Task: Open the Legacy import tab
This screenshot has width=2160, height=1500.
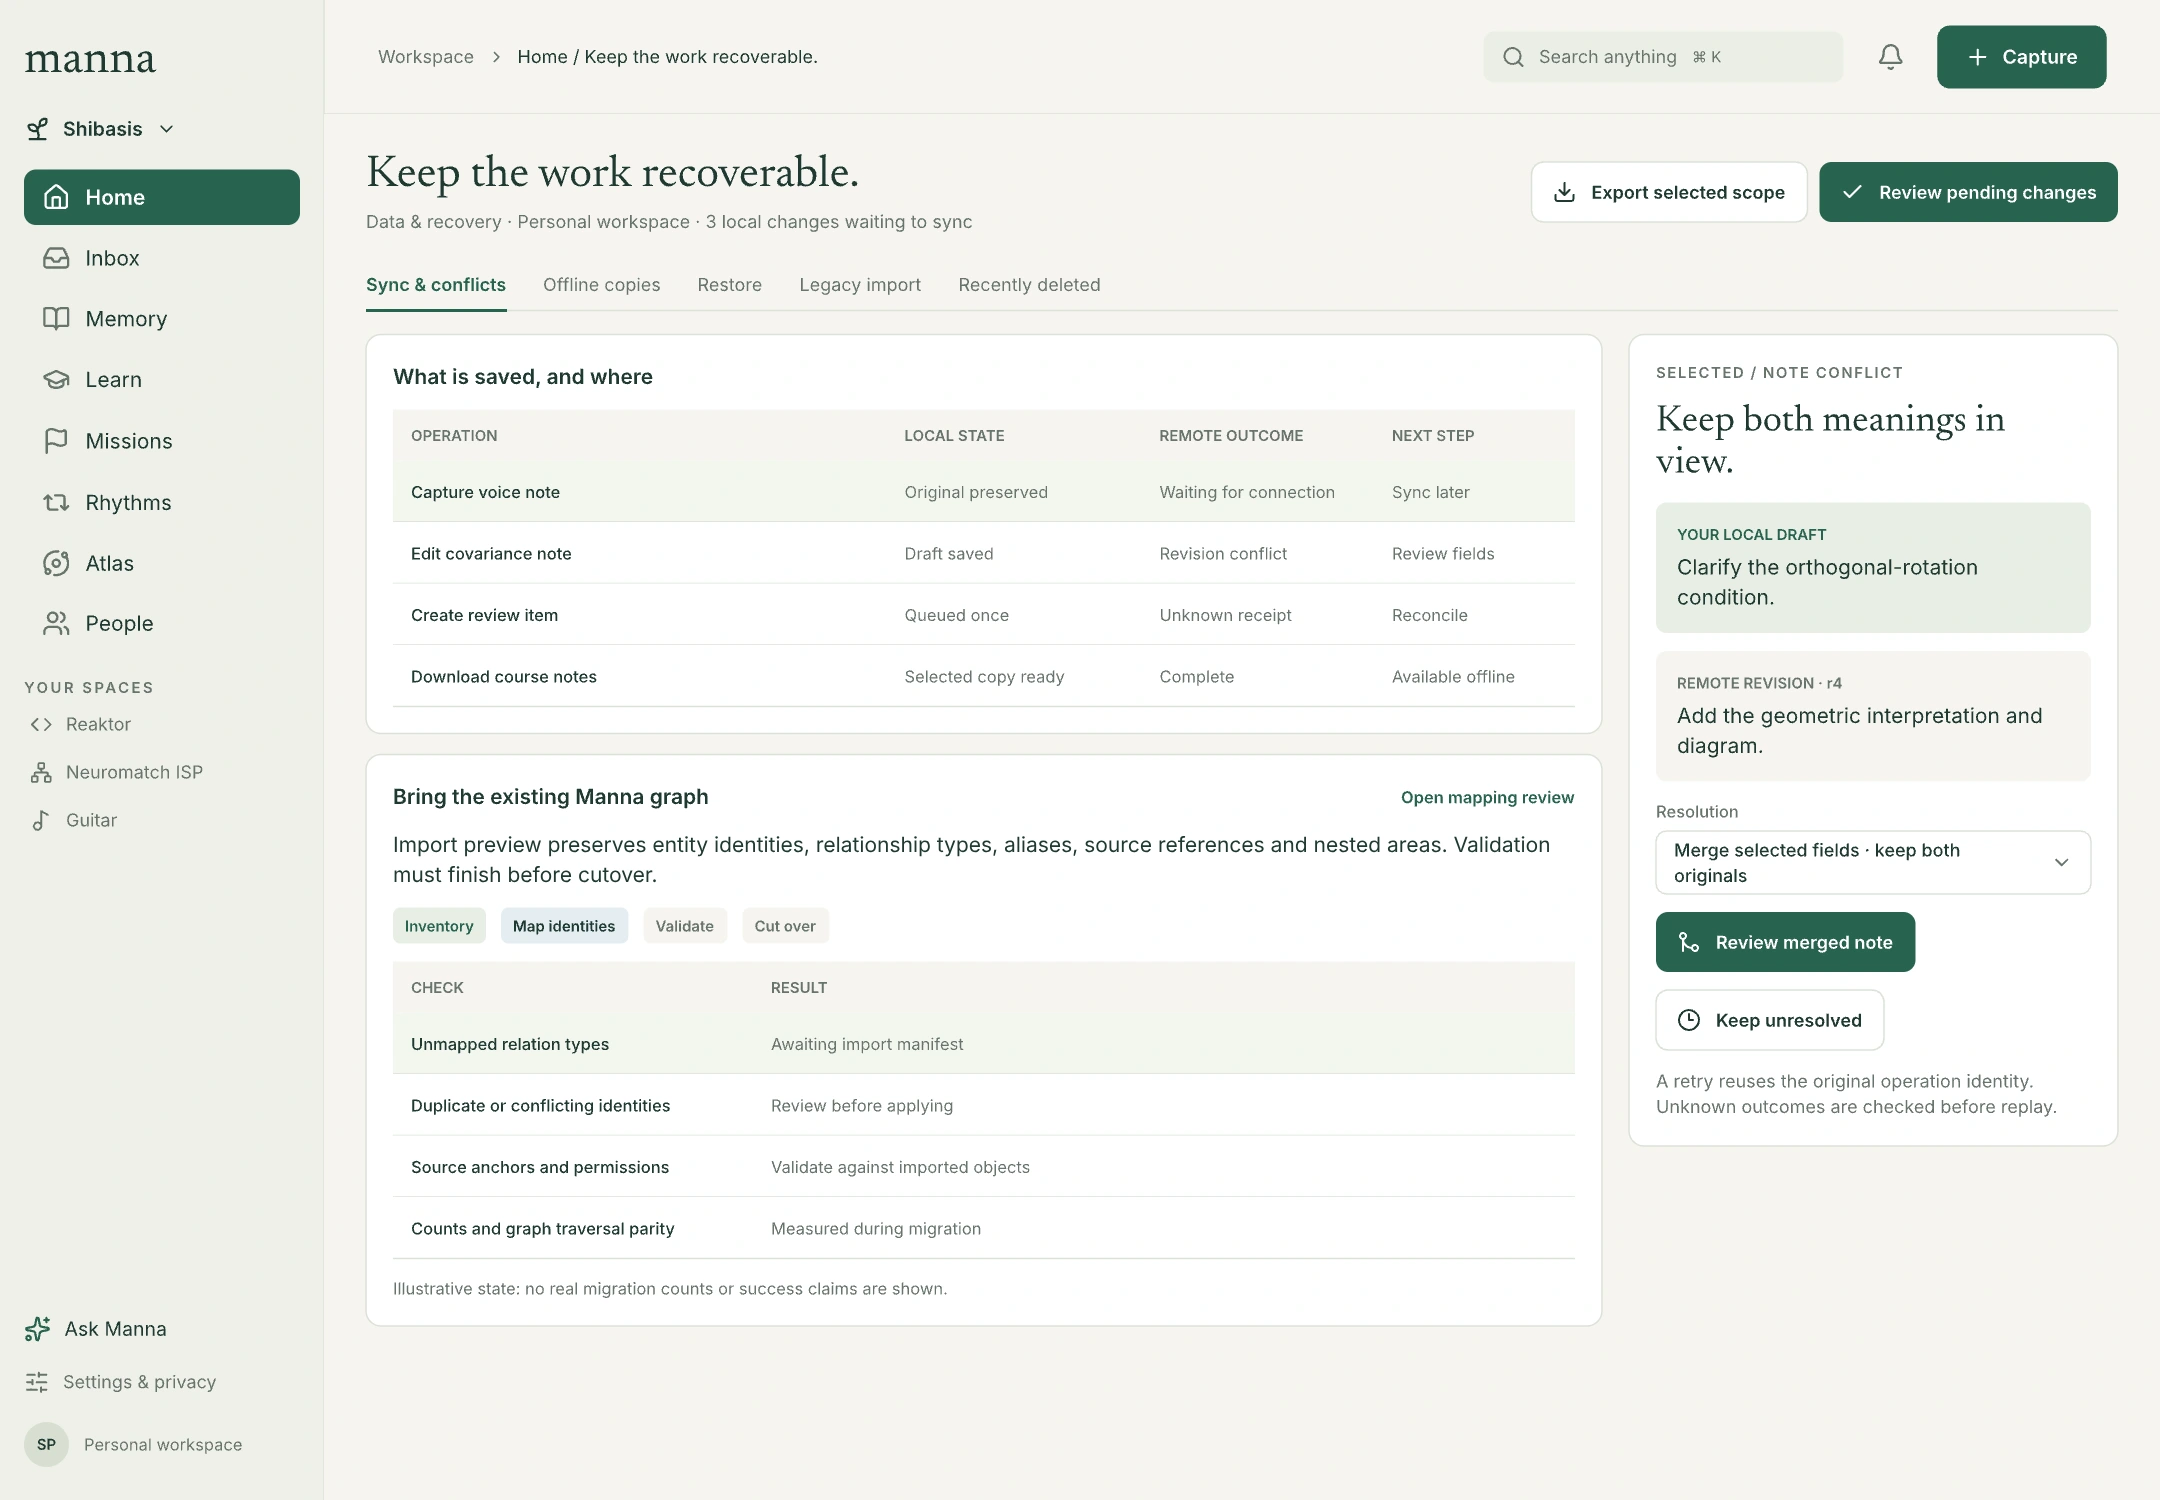Action: [860, 285]
